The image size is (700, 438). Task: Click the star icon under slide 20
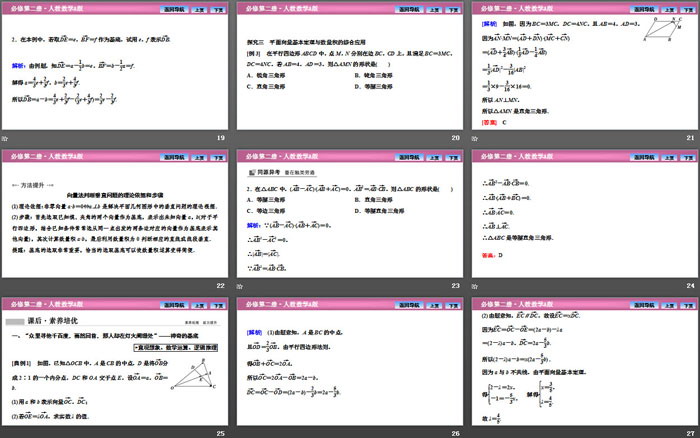(x=241, y=136)
